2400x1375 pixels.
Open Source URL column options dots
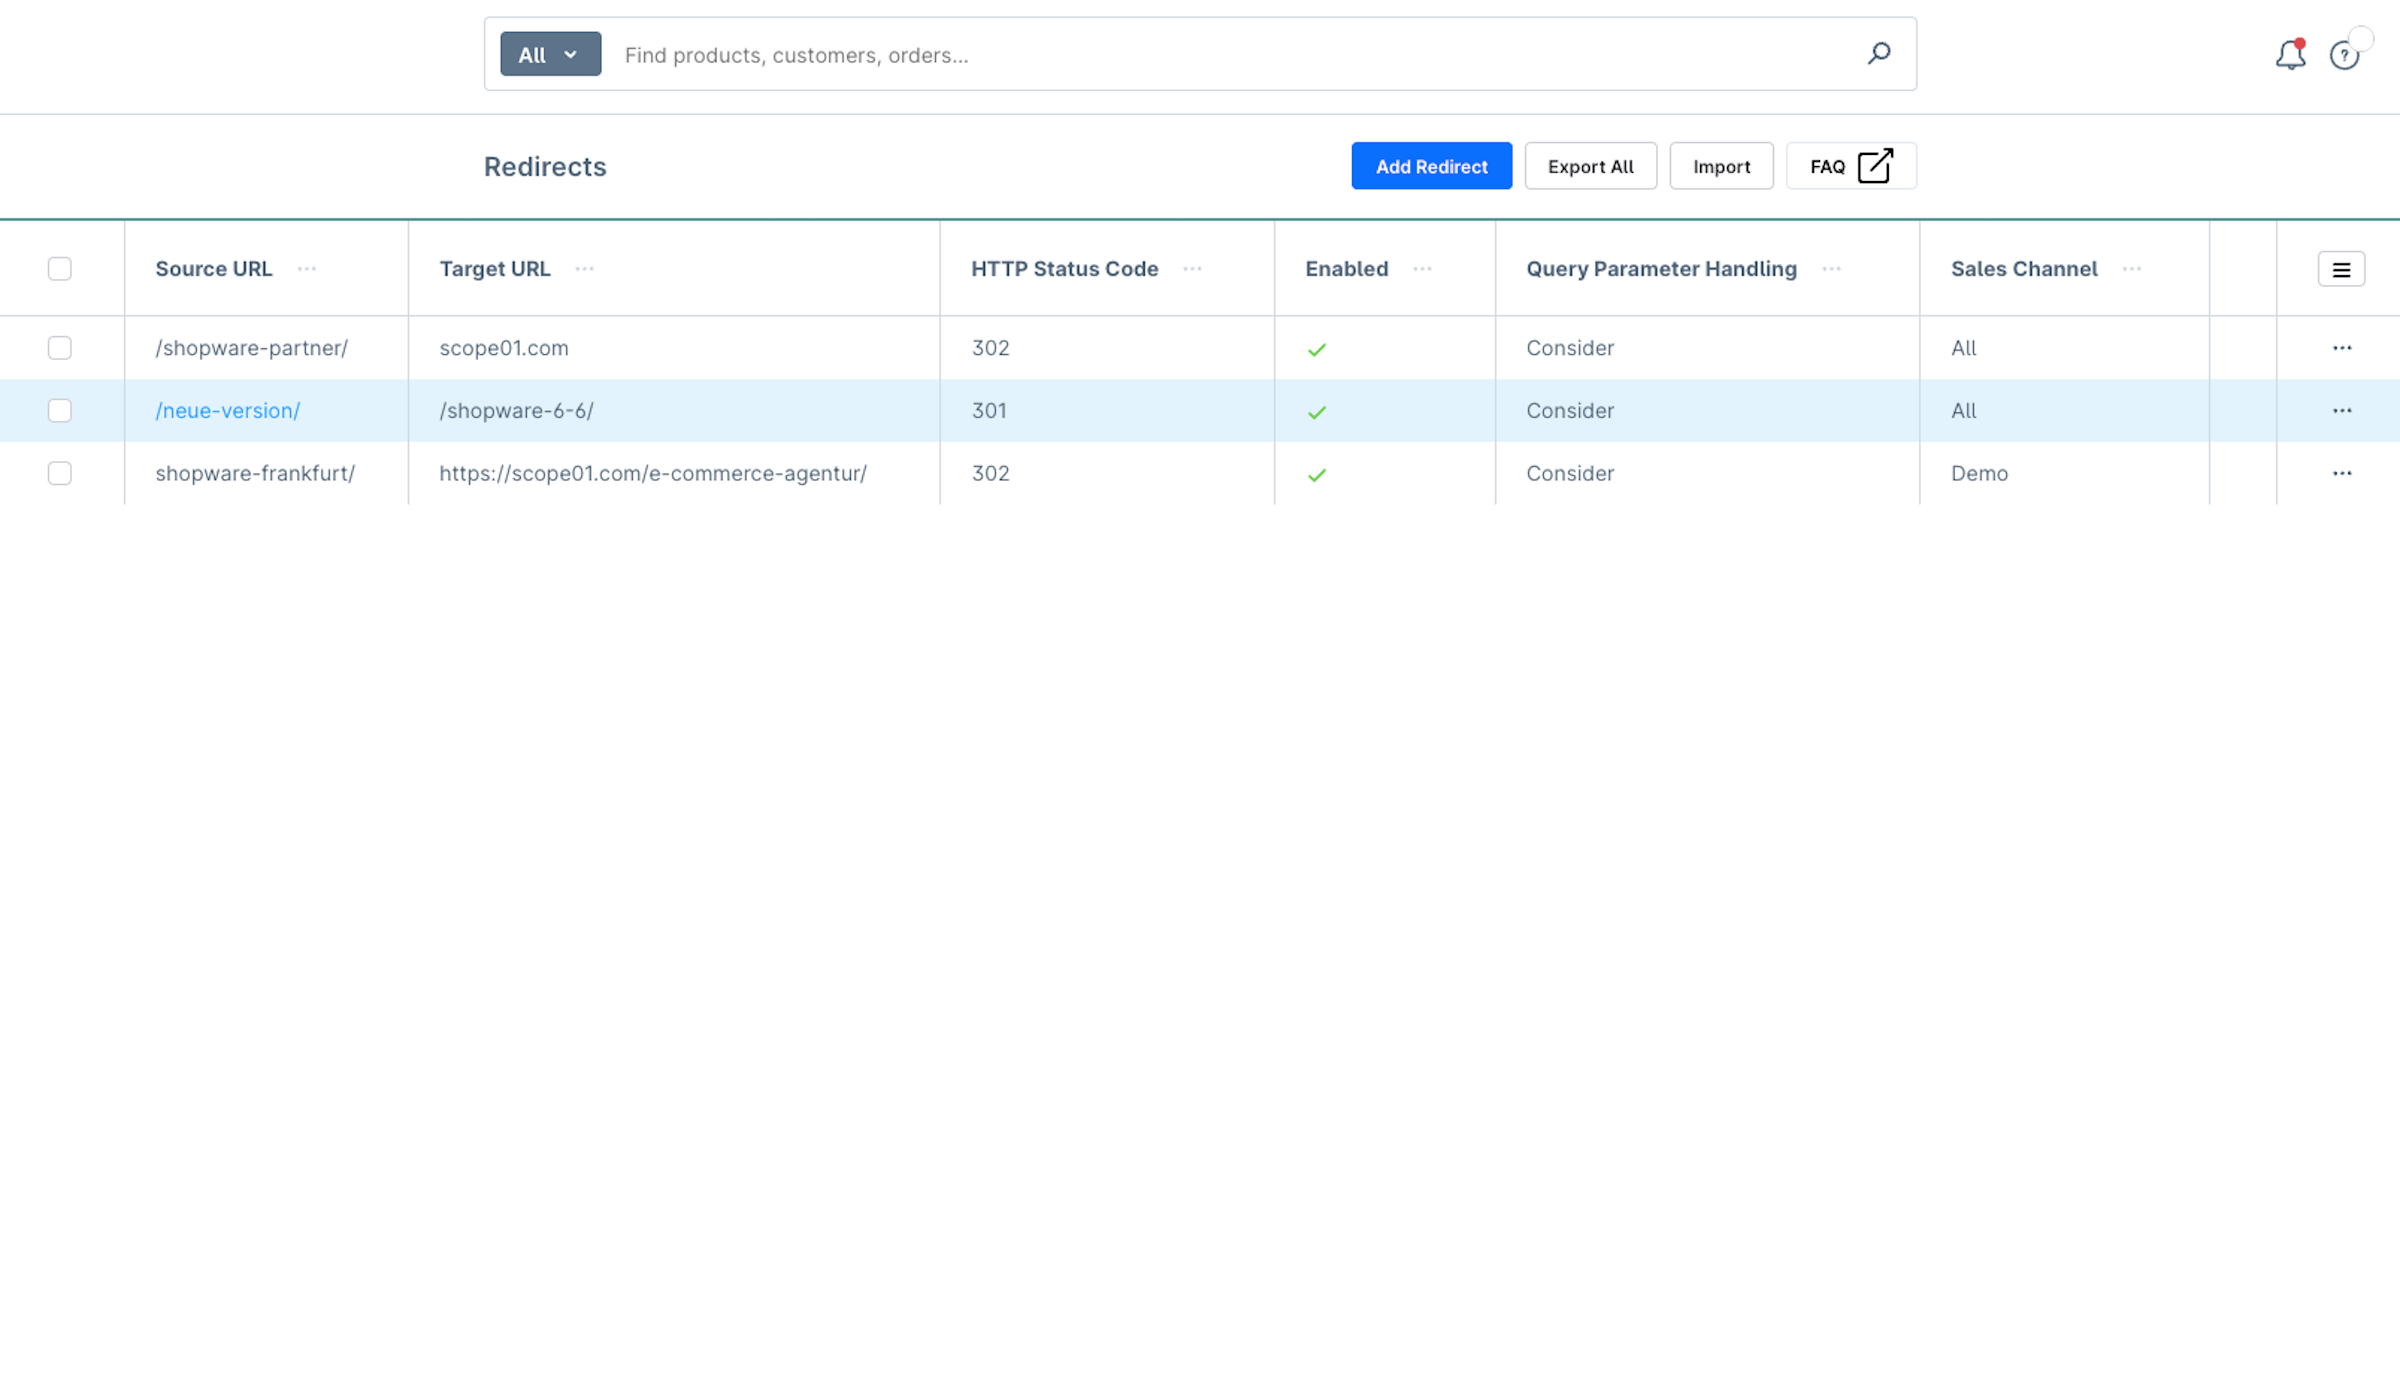(307, 268)
